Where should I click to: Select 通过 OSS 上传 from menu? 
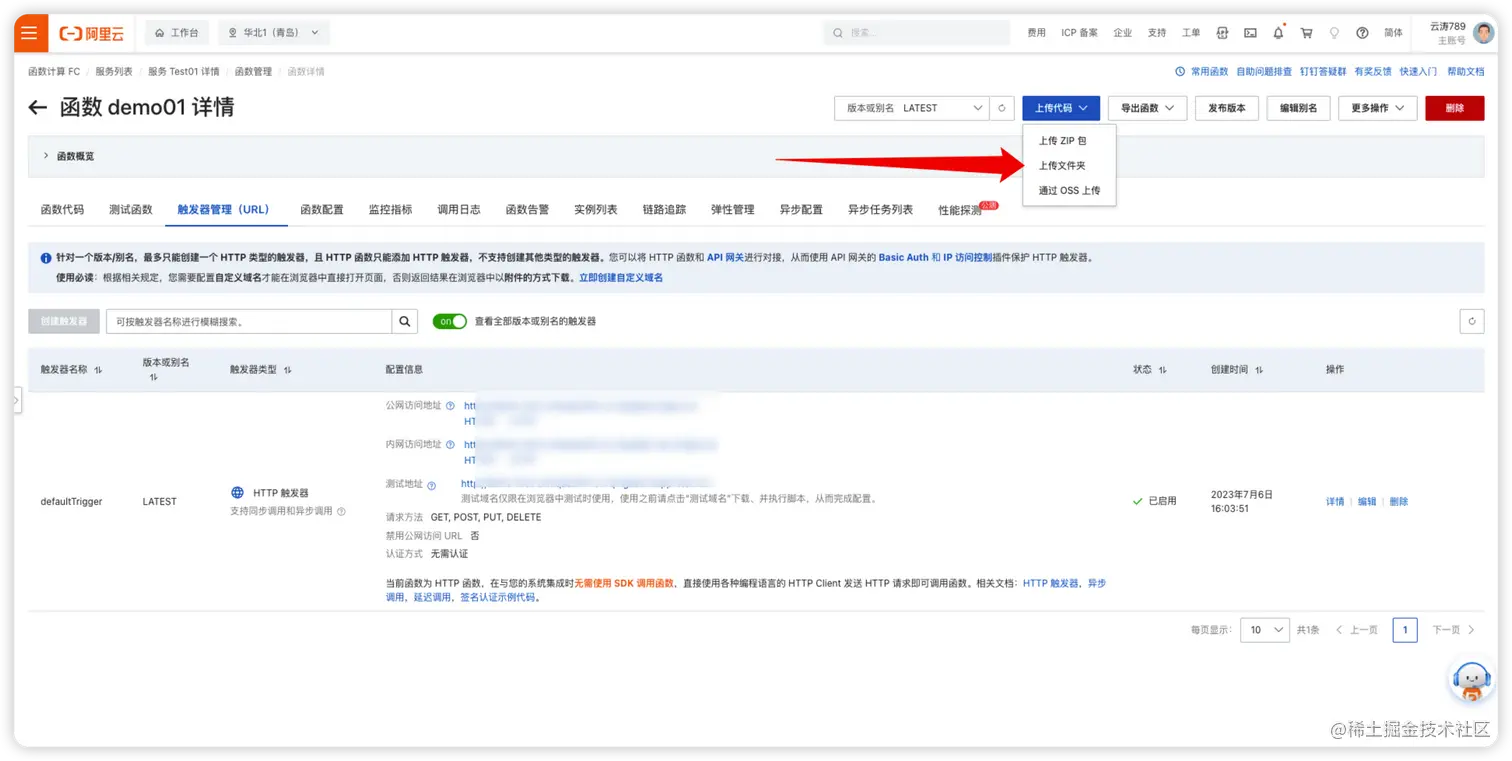[1069, 190]
